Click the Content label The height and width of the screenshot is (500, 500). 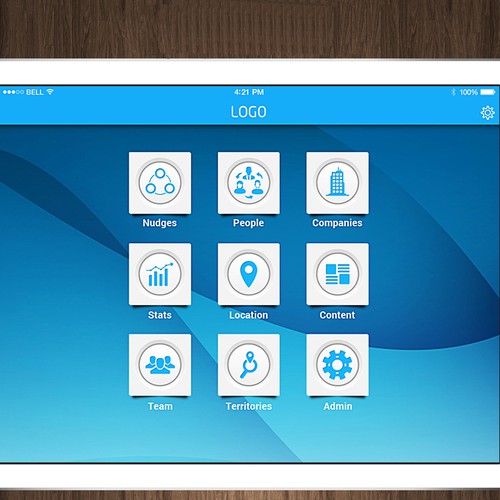click(337, 315)
